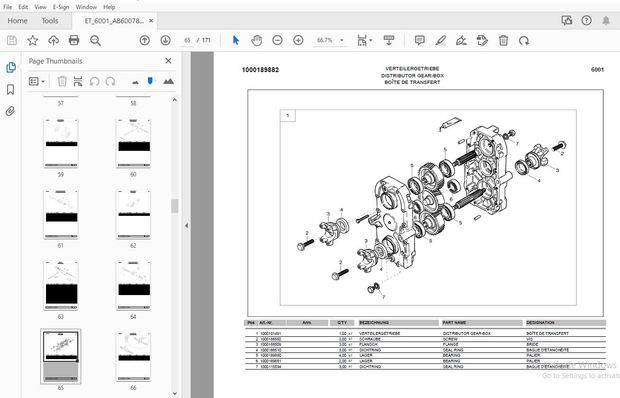Select page 66 thumbnail
Viewport: 620px width, 398px height.
[x=133, y=357]
